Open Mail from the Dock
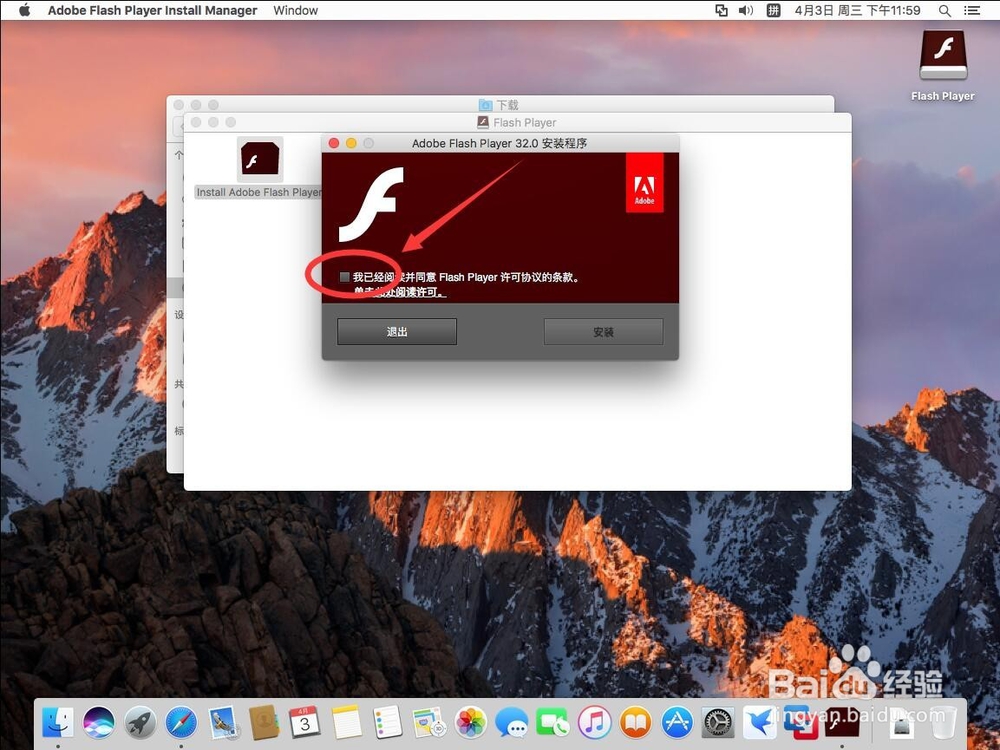Image resolution: width=1000 pixels, height=750 pixels. click(223, 723)
